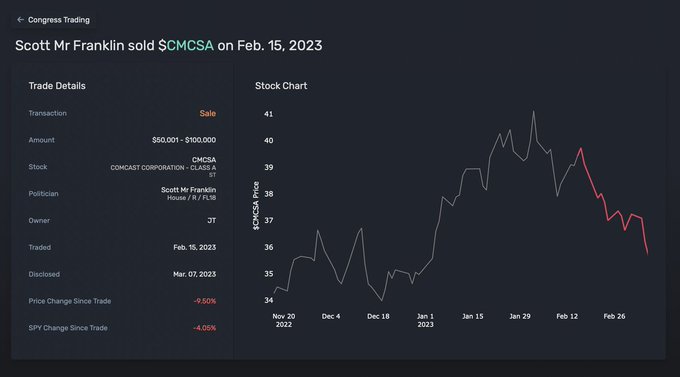The width and height of the screenshot is (680, 377).
Task: Click the Disclosed date Mar. 07, 2023
Action: (x=194, y=274)
